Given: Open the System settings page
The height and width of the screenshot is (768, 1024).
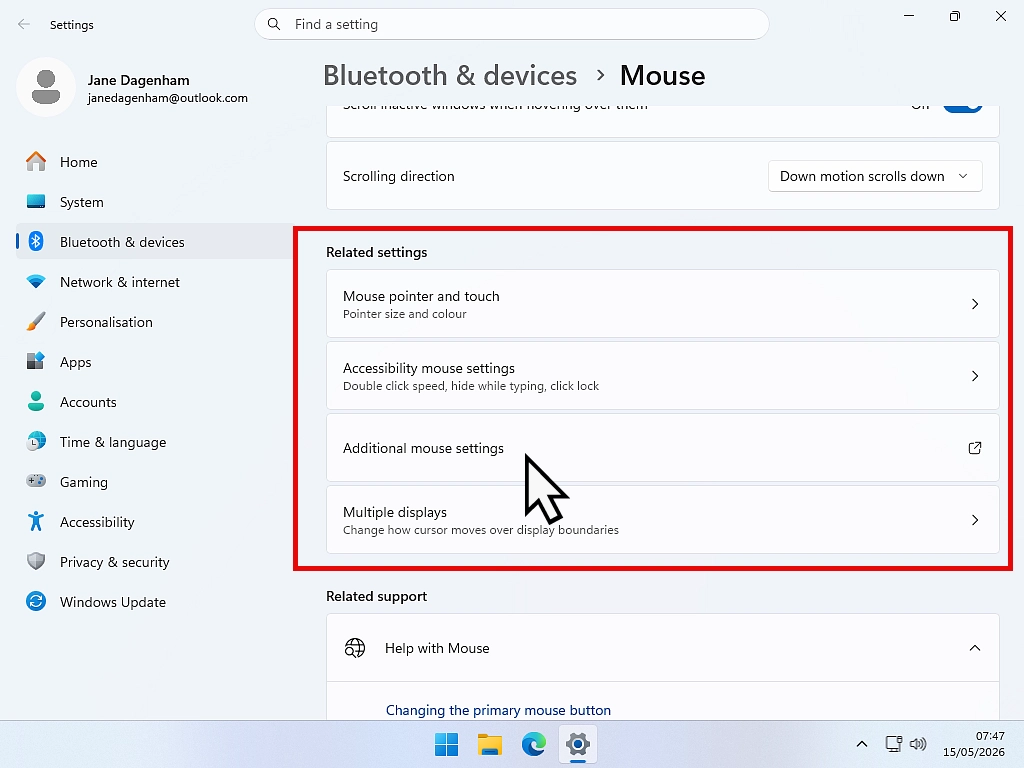Looking at the screenshot, I should click(x=154, y=202).
